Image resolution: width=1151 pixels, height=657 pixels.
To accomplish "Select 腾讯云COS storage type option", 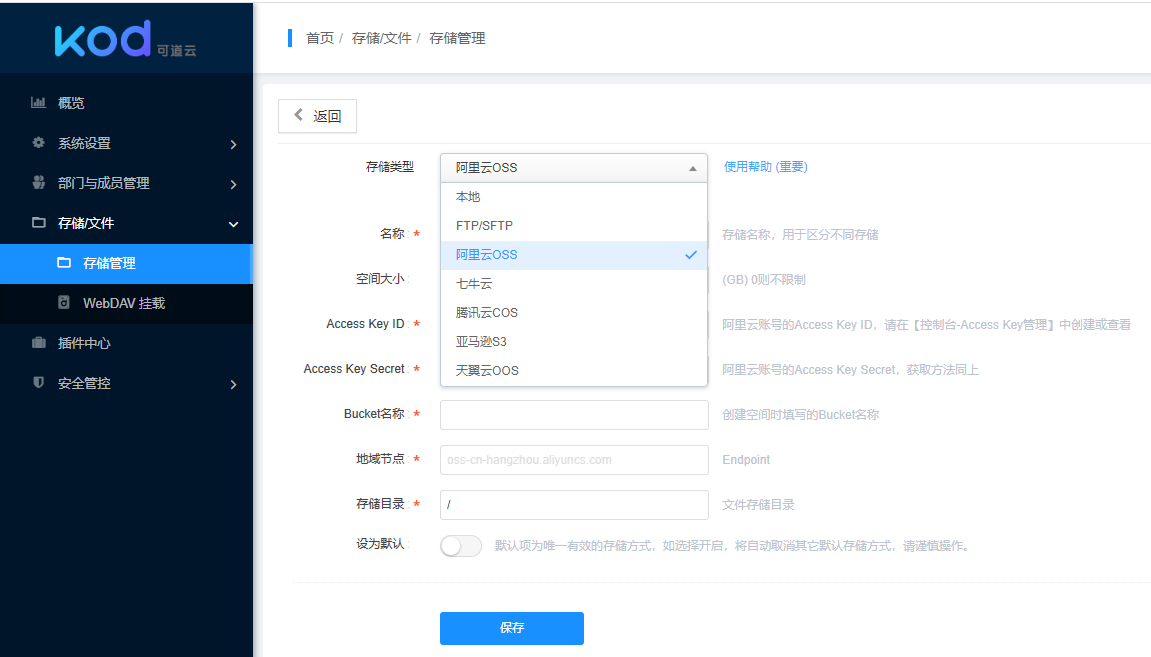I will pyautogui.click(x=574, y=313).
